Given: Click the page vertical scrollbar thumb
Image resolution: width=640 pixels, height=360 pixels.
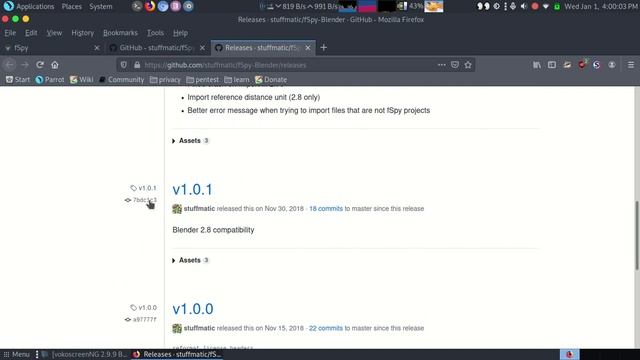Looking at the screenshot, I should (637, 235).
